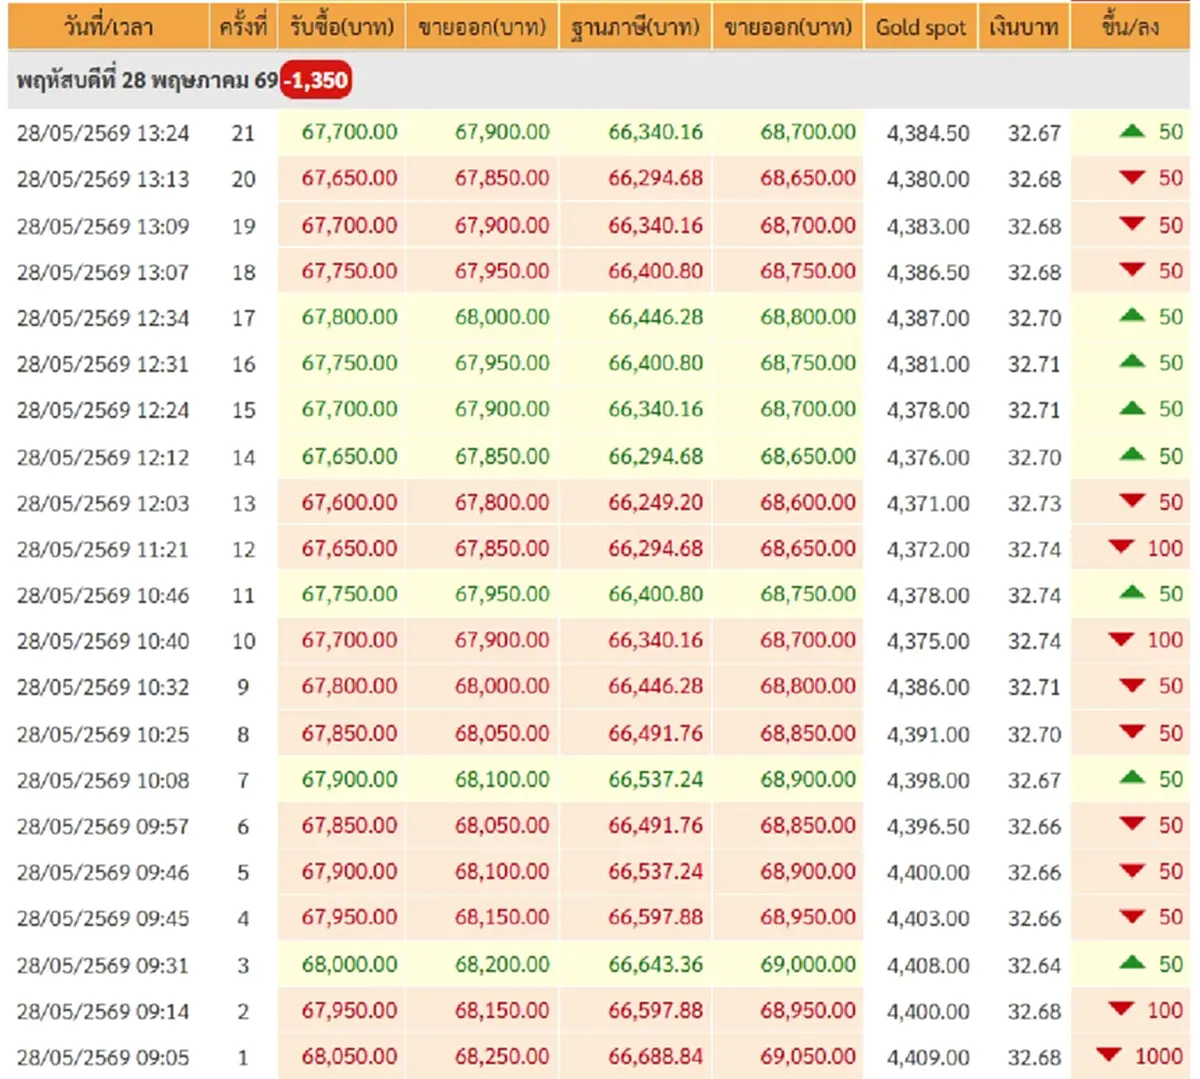The height and width of the screenshot is (1079, 1200).
Task: Click the timestamp 28/05/2569 11:21
Action: click(103, 549)
